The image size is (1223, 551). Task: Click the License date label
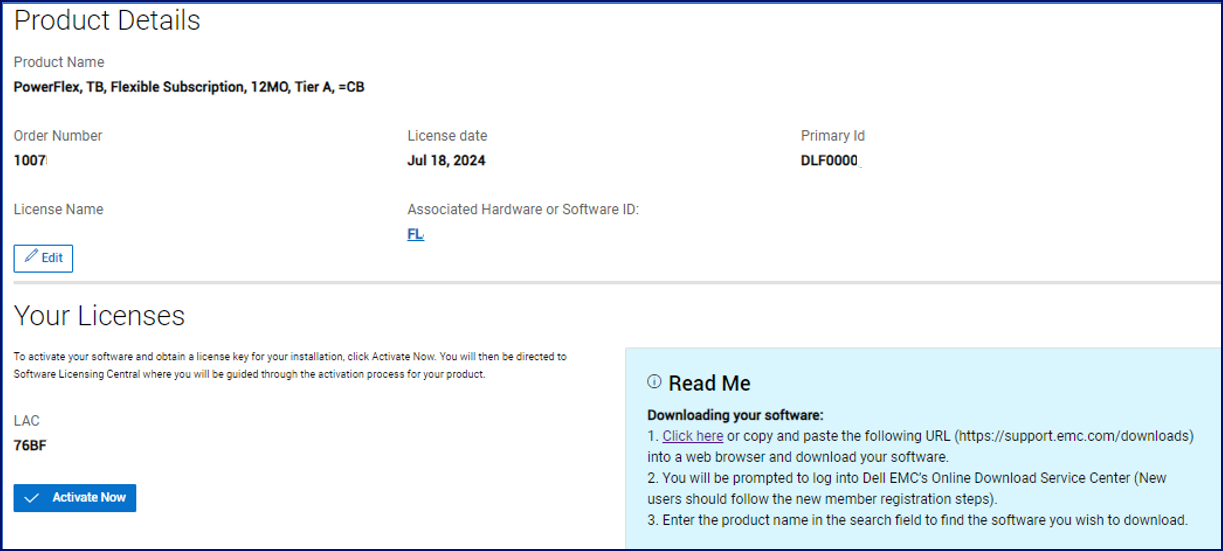pyautogui.click(x=447, y=136)
